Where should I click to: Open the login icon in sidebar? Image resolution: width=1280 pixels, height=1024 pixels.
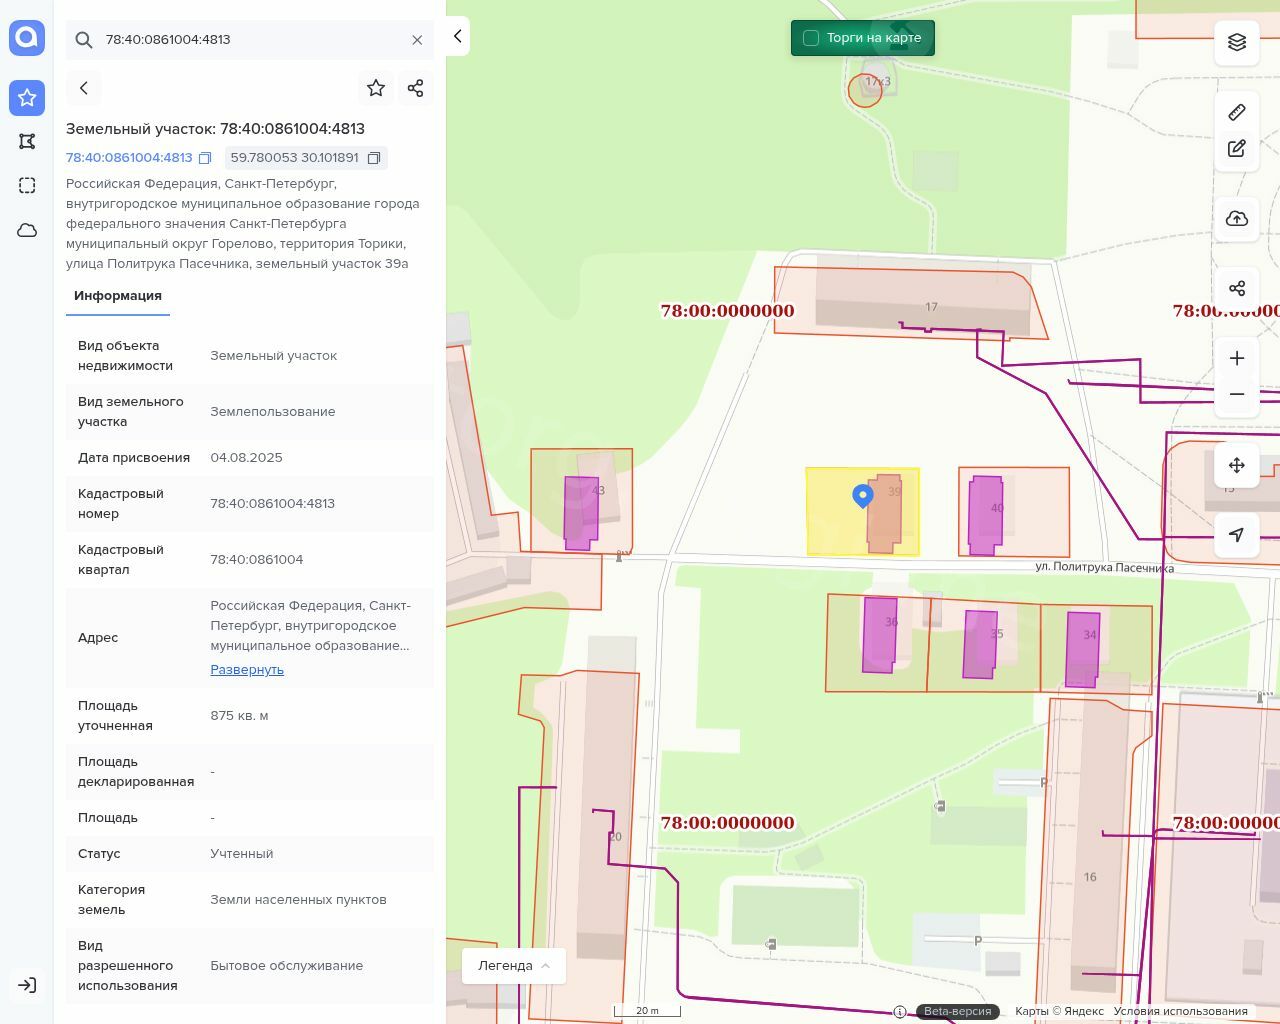tap(27, 985)
